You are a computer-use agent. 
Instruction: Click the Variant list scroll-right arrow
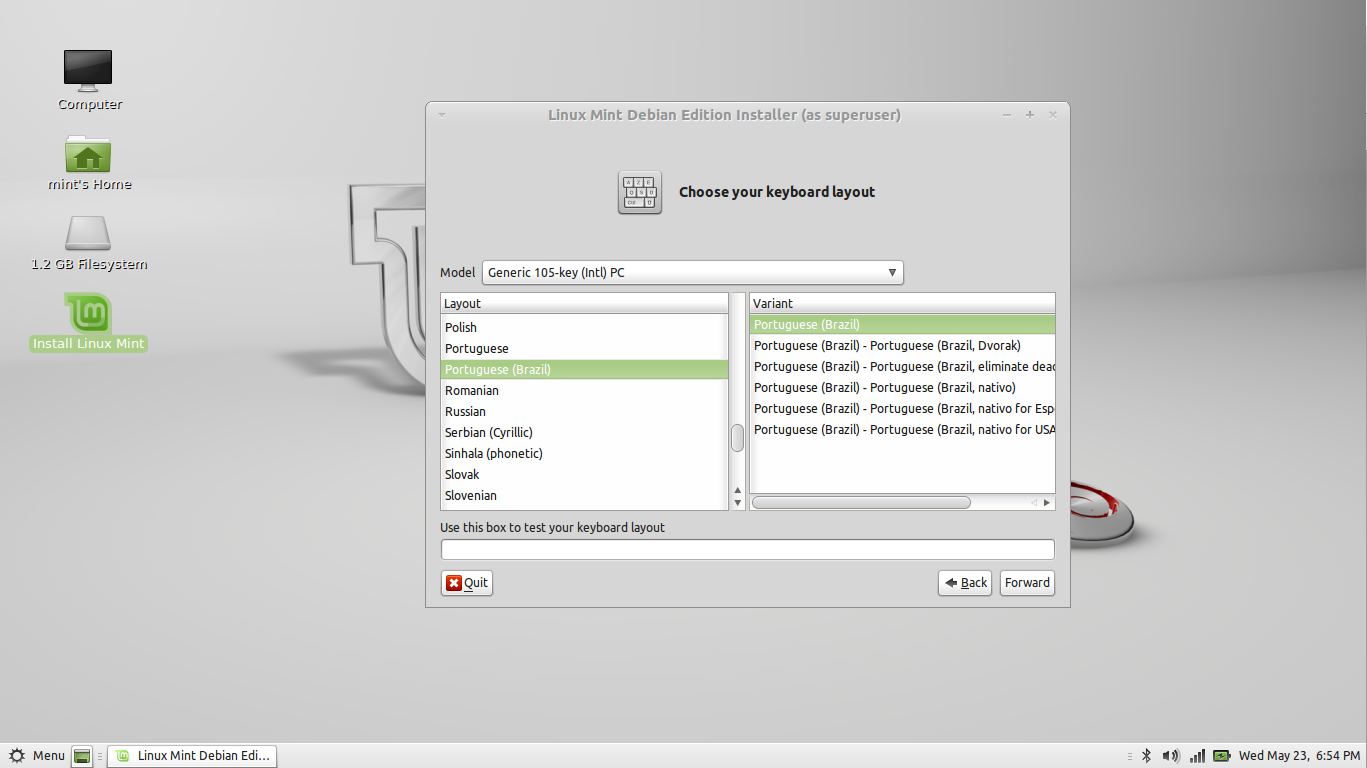click(1047, 503)
